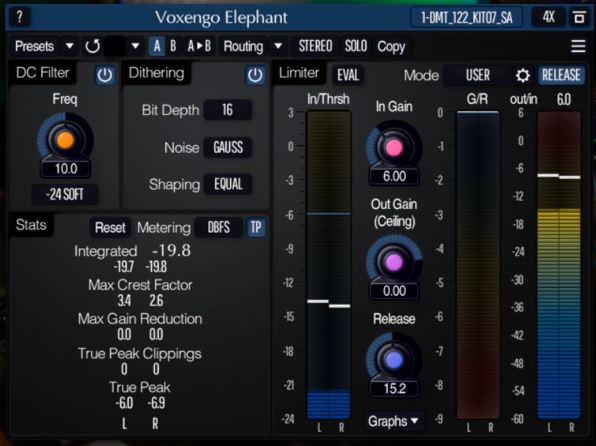596x446 pixels.
Task: Click the 4X oversampling button
Action: pyautogui.click(x=548, y=17)
